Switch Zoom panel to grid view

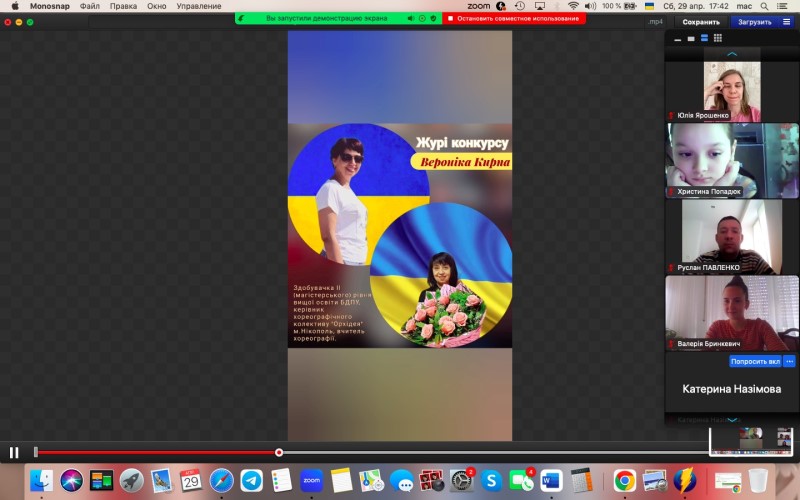(x=718, y=38)
